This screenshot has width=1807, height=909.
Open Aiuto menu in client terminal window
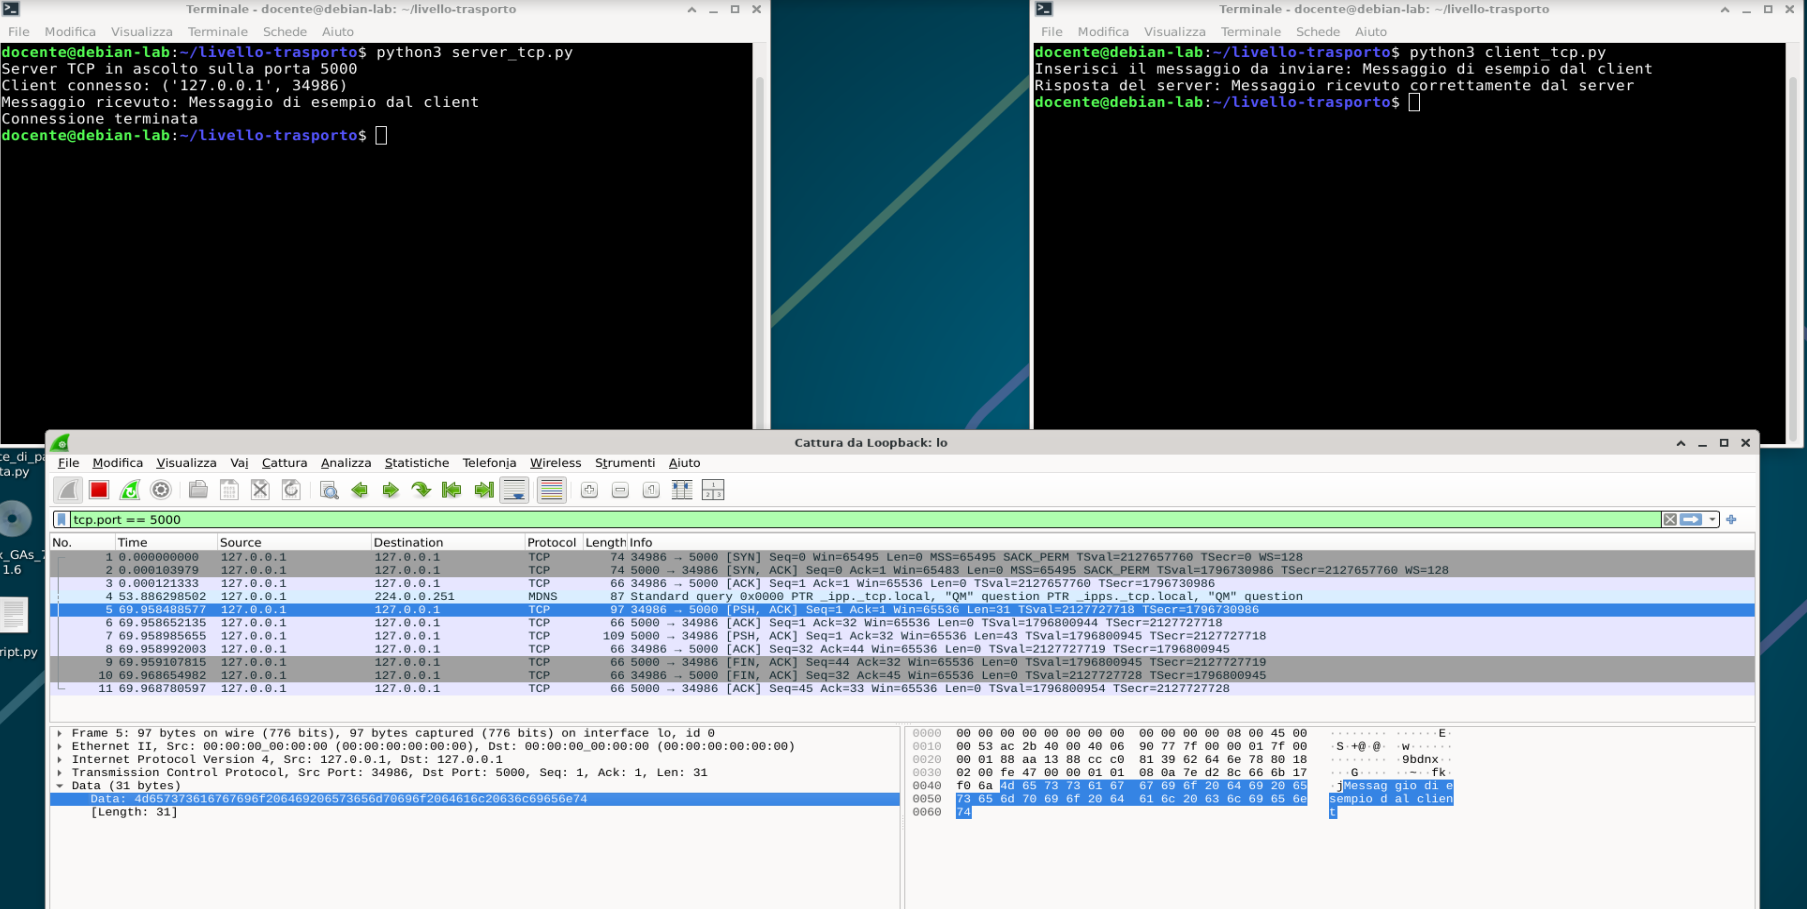[x=1371, y=32]
